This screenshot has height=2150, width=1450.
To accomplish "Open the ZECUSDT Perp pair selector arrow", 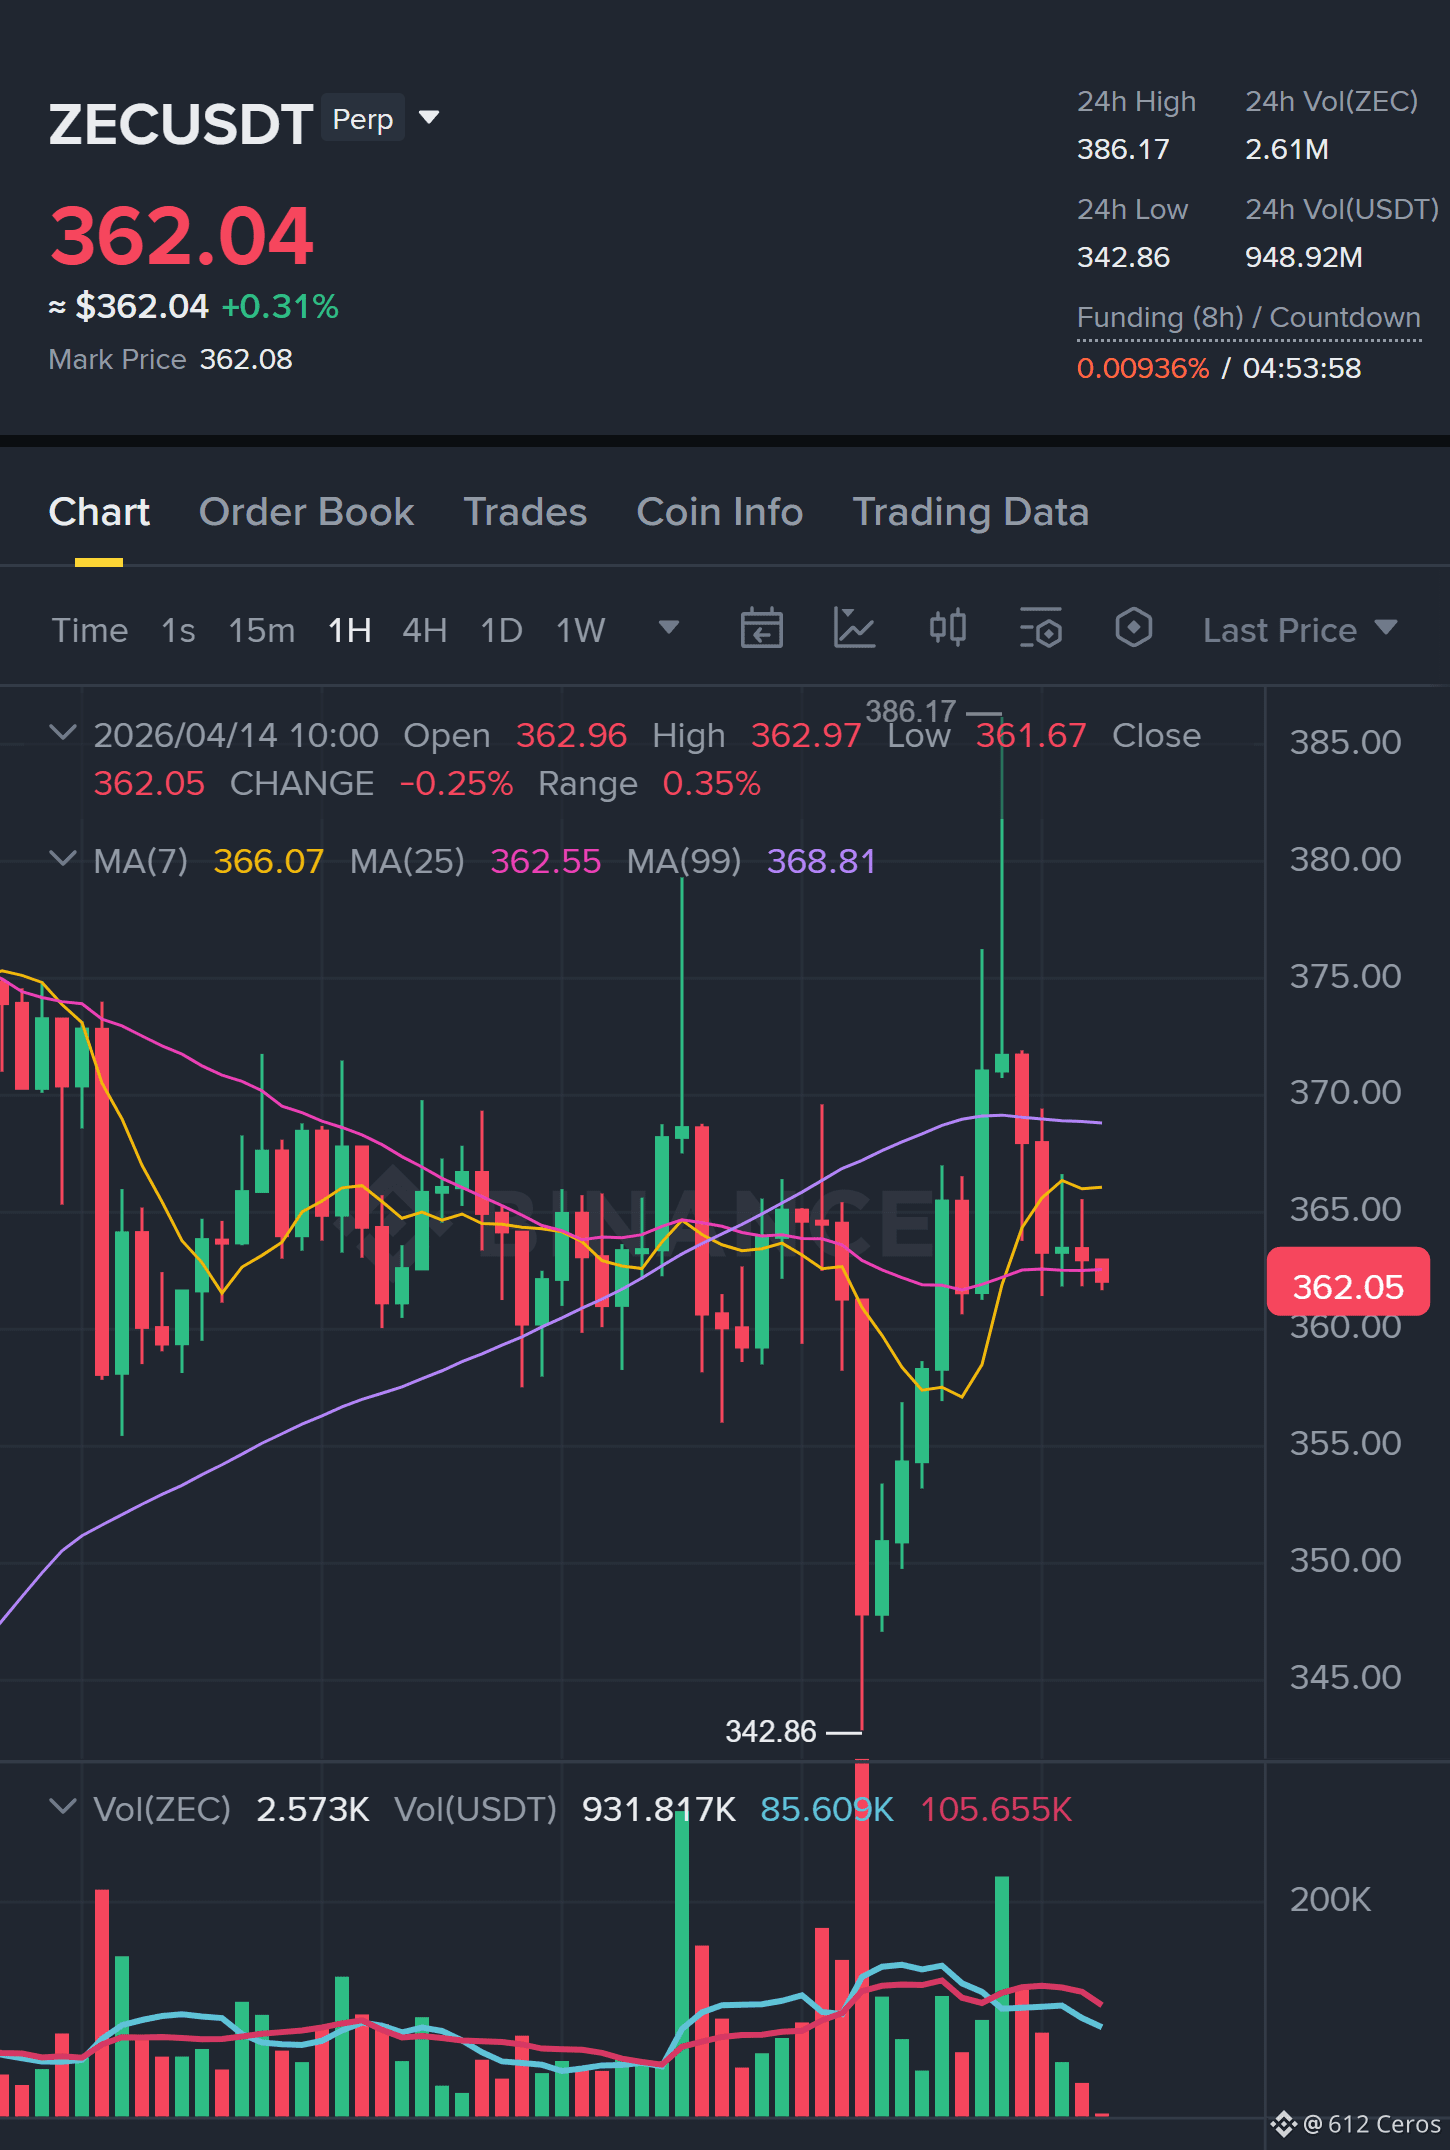I will point(429,118).
